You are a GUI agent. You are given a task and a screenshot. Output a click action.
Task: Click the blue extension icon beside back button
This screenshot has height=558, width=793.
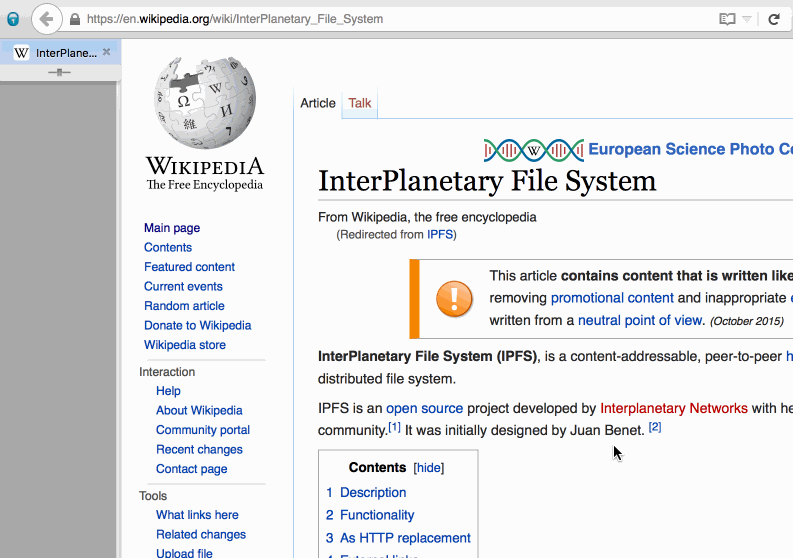(x=13, y=19)
